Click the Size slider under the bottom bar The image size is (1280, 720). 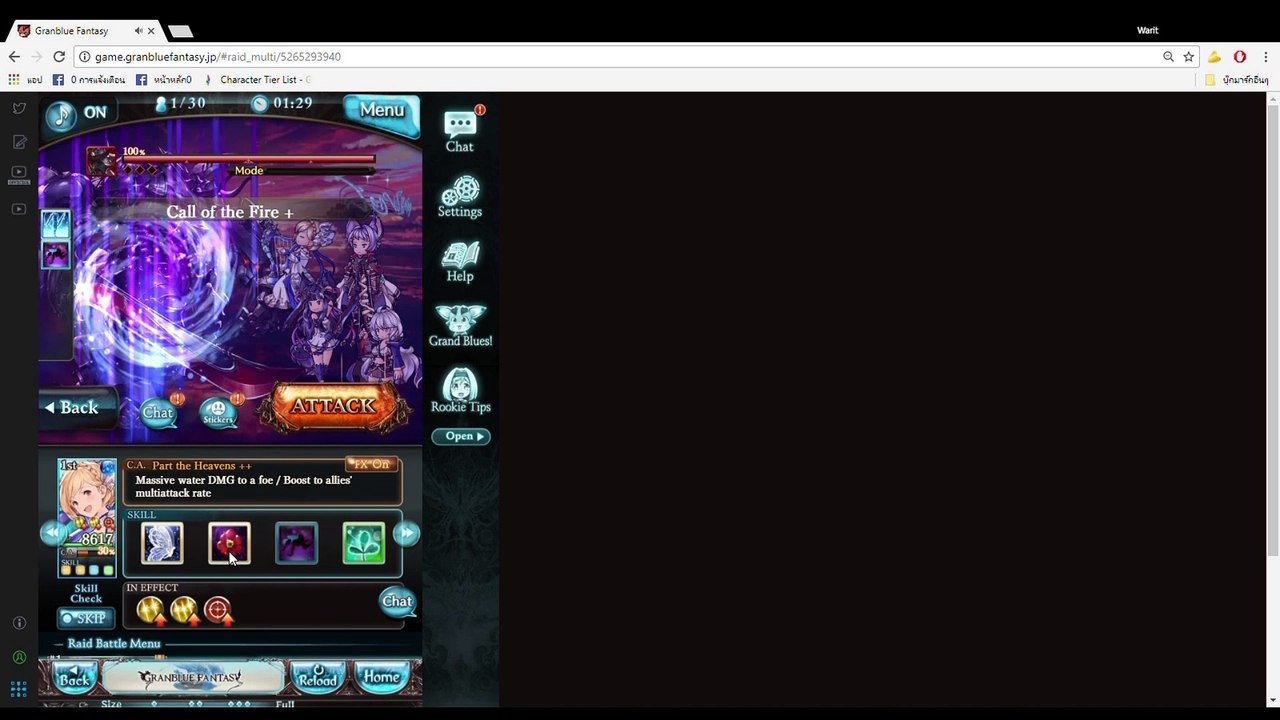[x=198, y=704]
